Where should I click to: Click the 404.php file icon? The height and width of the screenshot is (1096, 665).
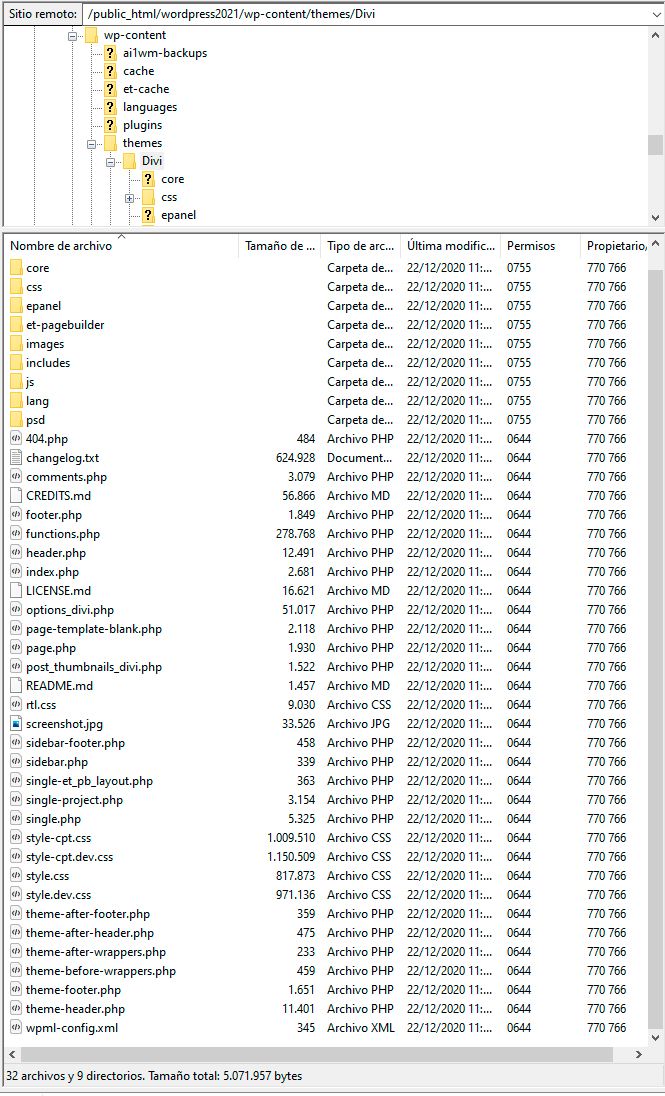(17, 439)
